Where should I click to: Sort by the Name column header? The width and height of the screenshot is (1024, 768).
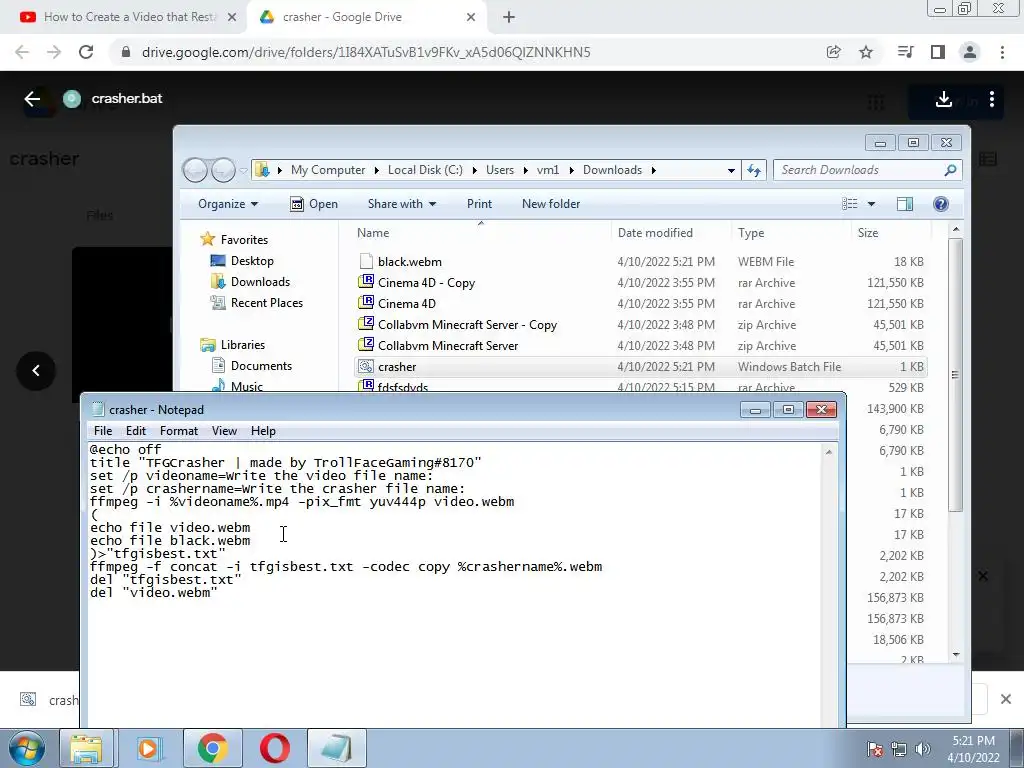[481, 232]
